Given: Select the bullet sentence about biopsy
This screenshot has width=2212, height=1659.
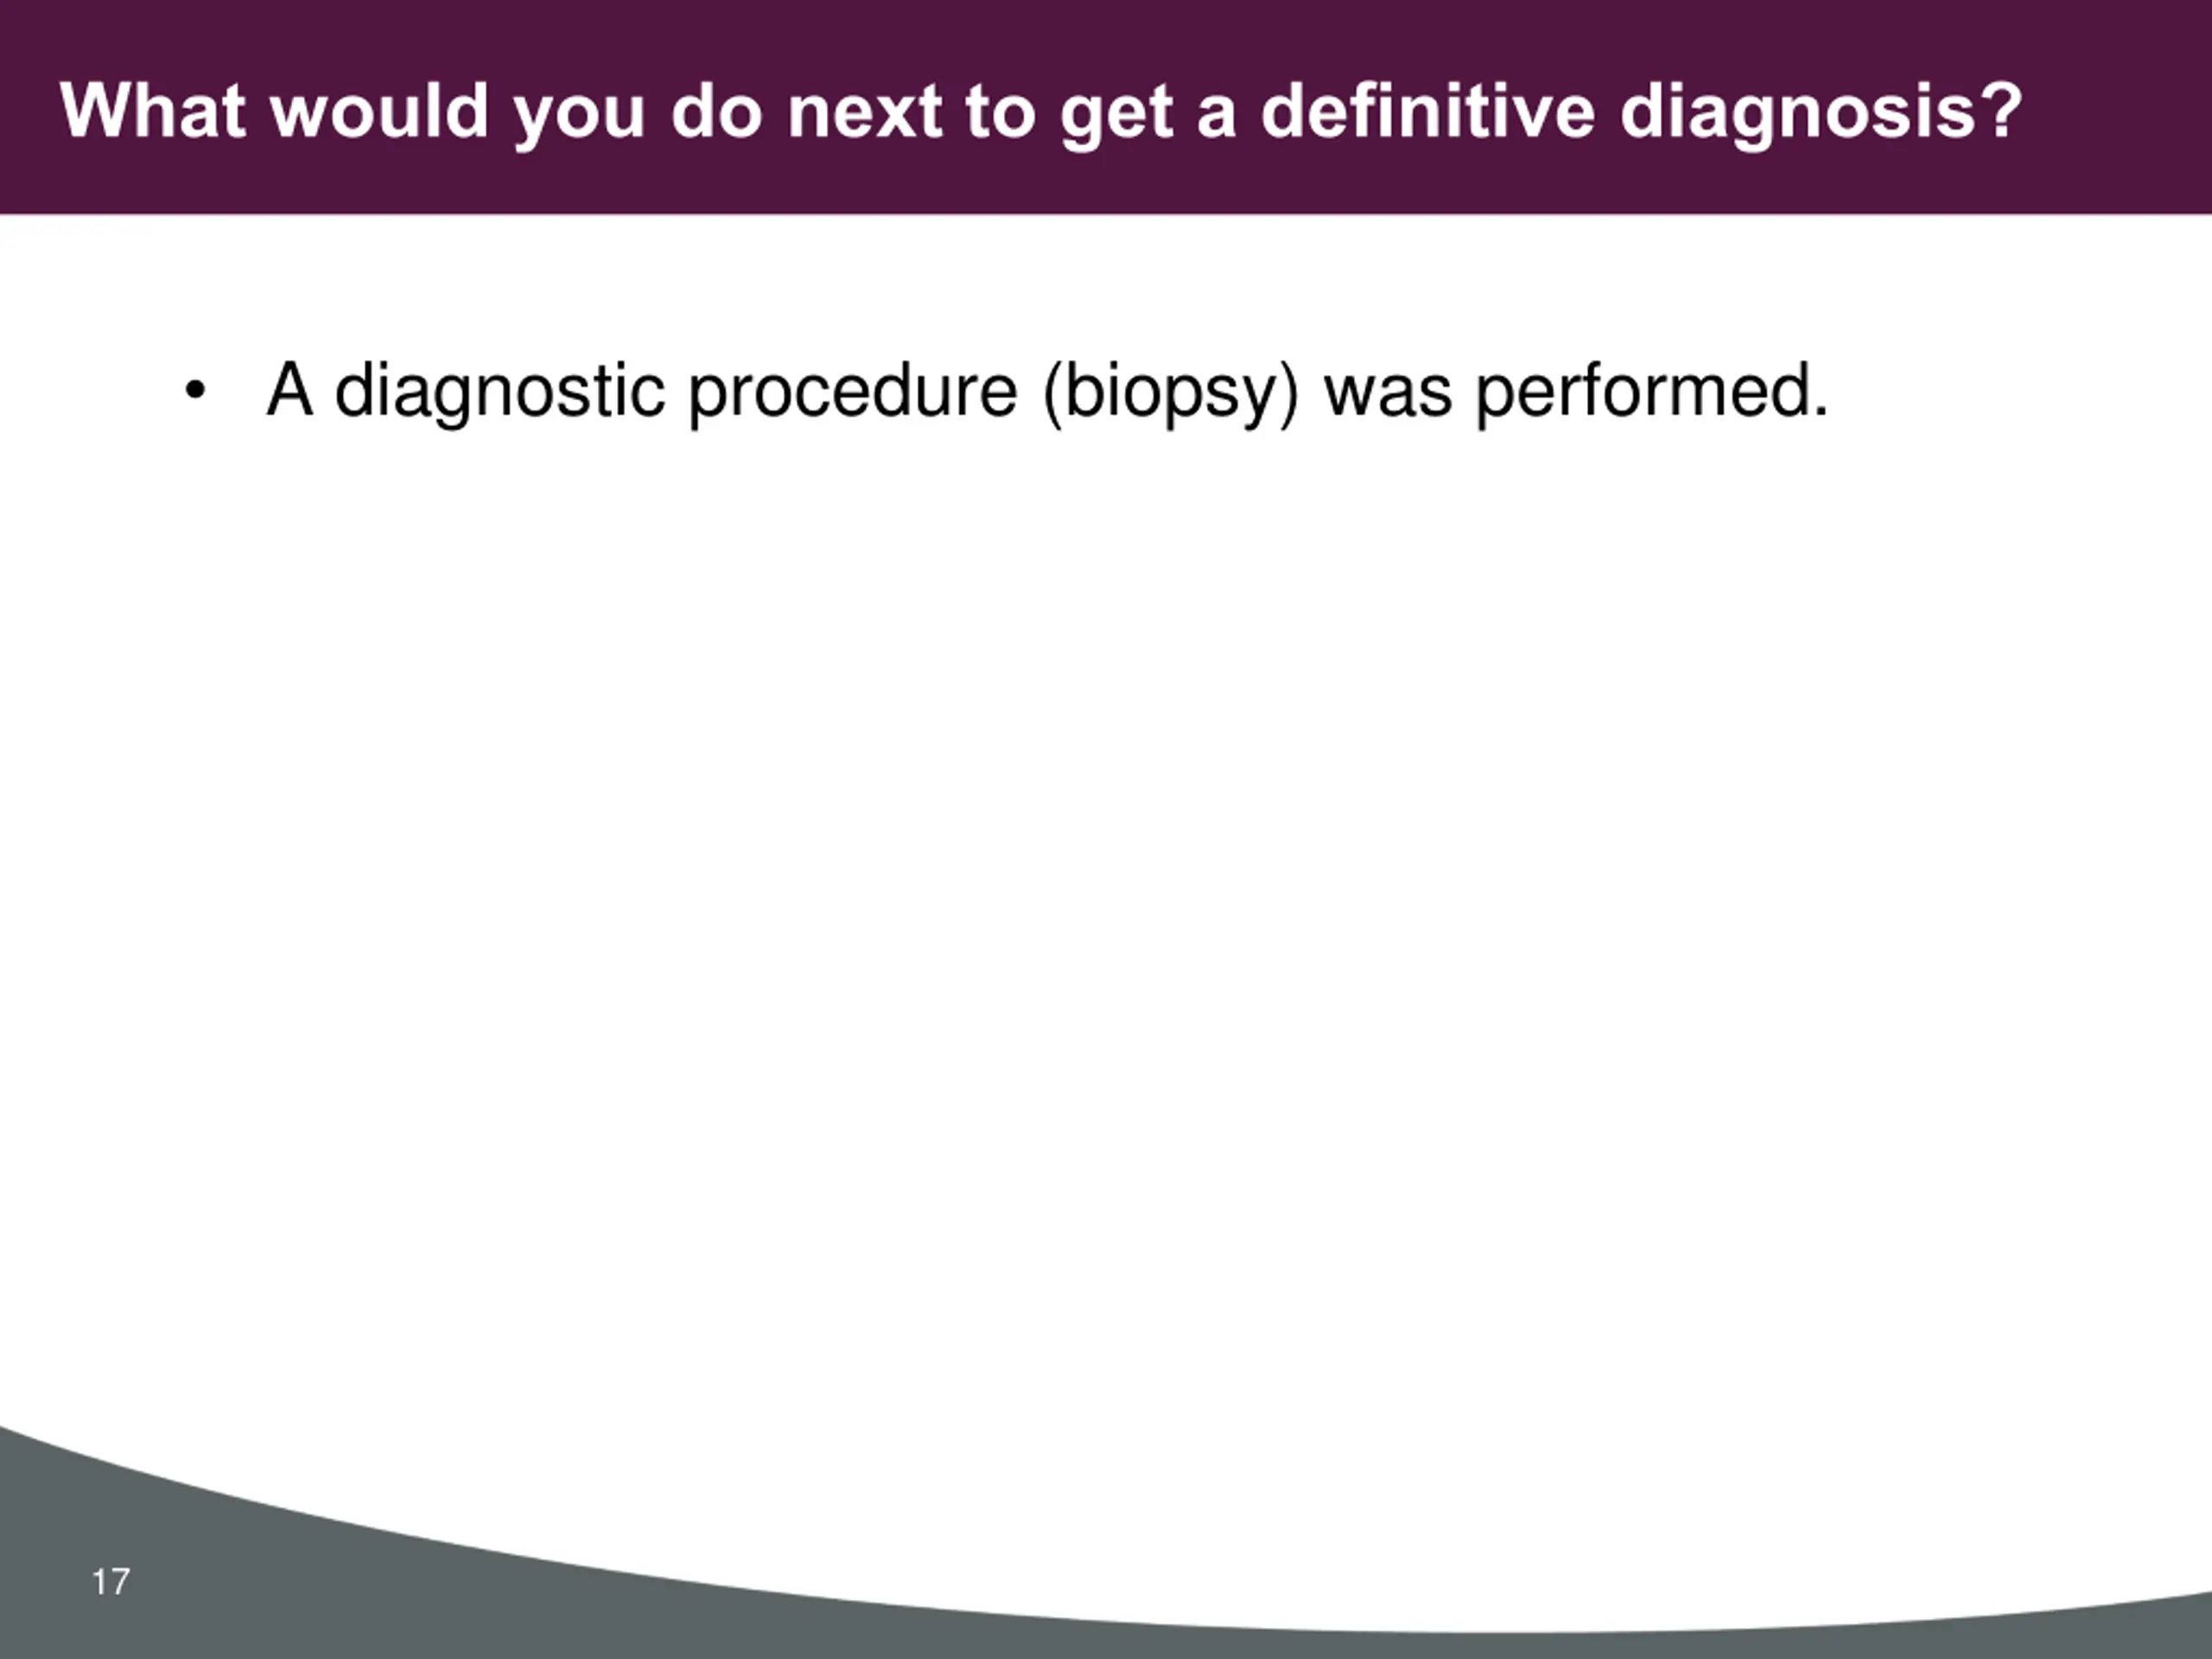Looking at the screenshot, I should (x=1047, y=391).
